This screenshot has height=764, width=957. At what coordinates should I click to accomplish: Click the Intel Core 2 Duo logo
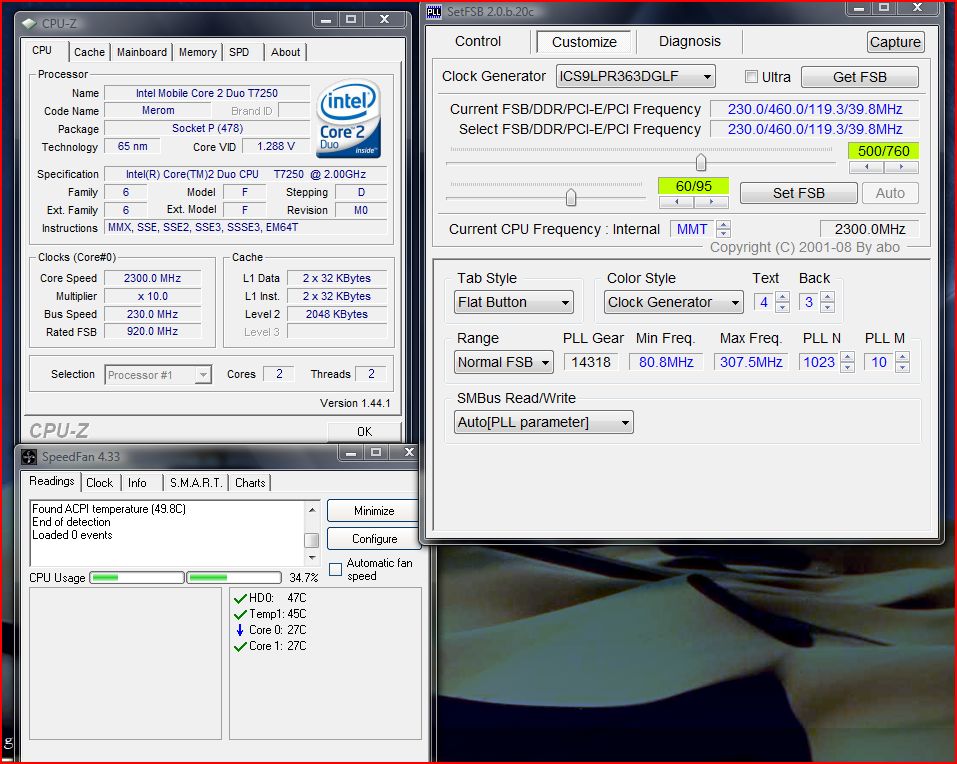[x=348, y=118]
